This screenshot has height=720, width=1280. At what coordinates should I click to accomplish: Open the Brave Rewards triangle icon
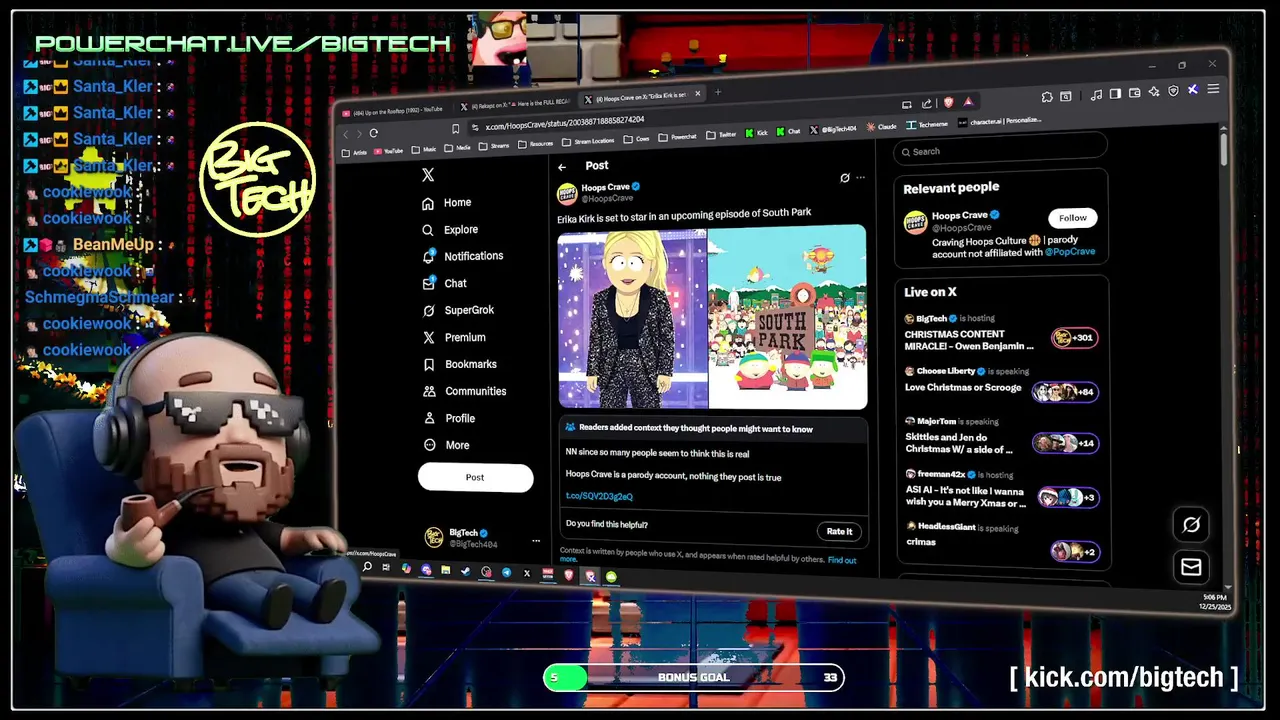point(968,102)
